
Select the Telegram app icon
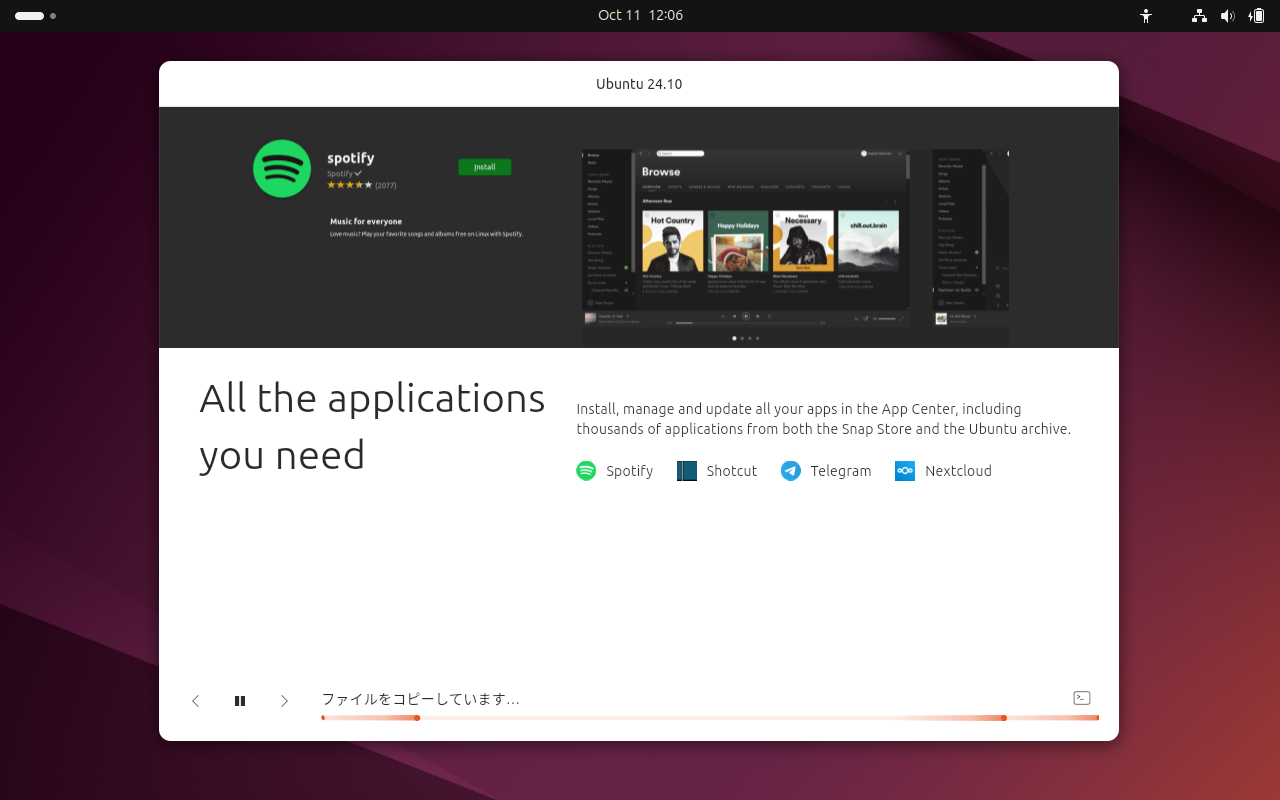tap(791, 470)
